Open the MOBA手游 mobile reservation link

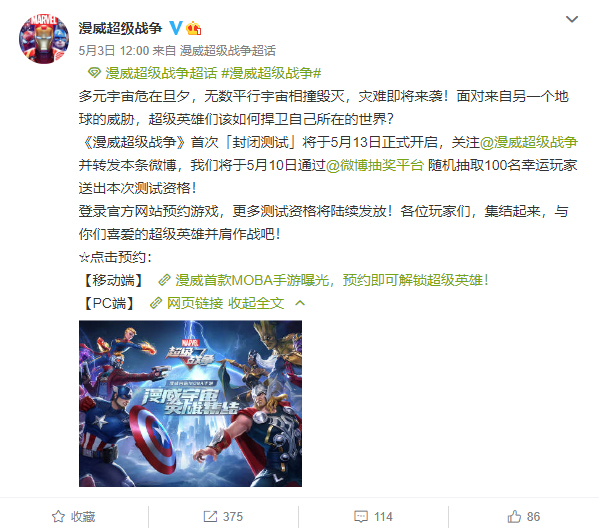point(332,280)
